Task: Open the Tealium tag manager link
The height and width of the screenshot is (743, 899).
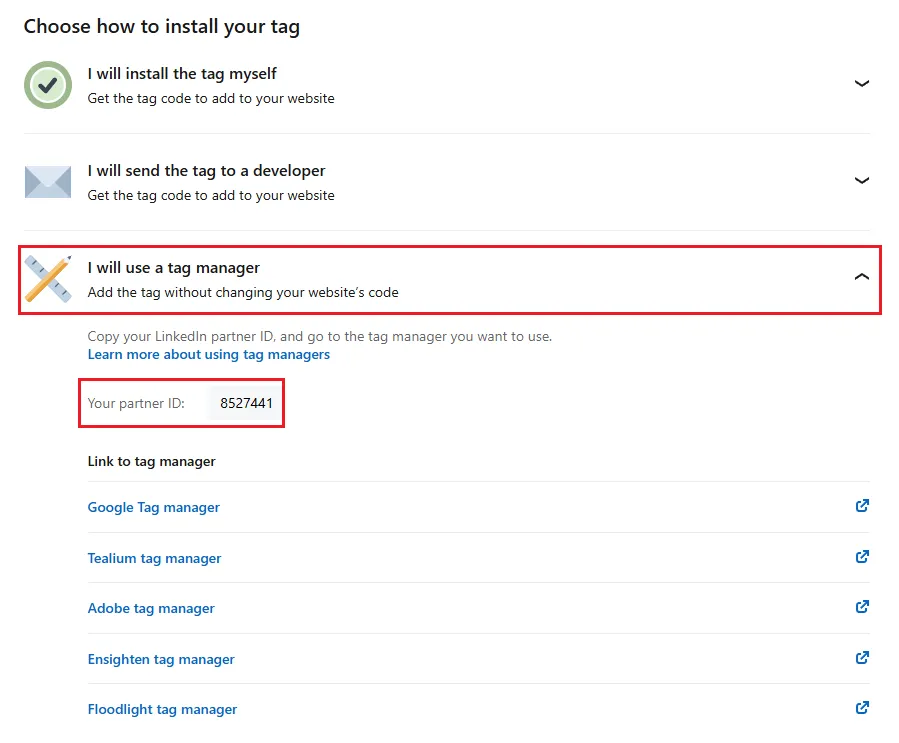Action: point(154,558)
